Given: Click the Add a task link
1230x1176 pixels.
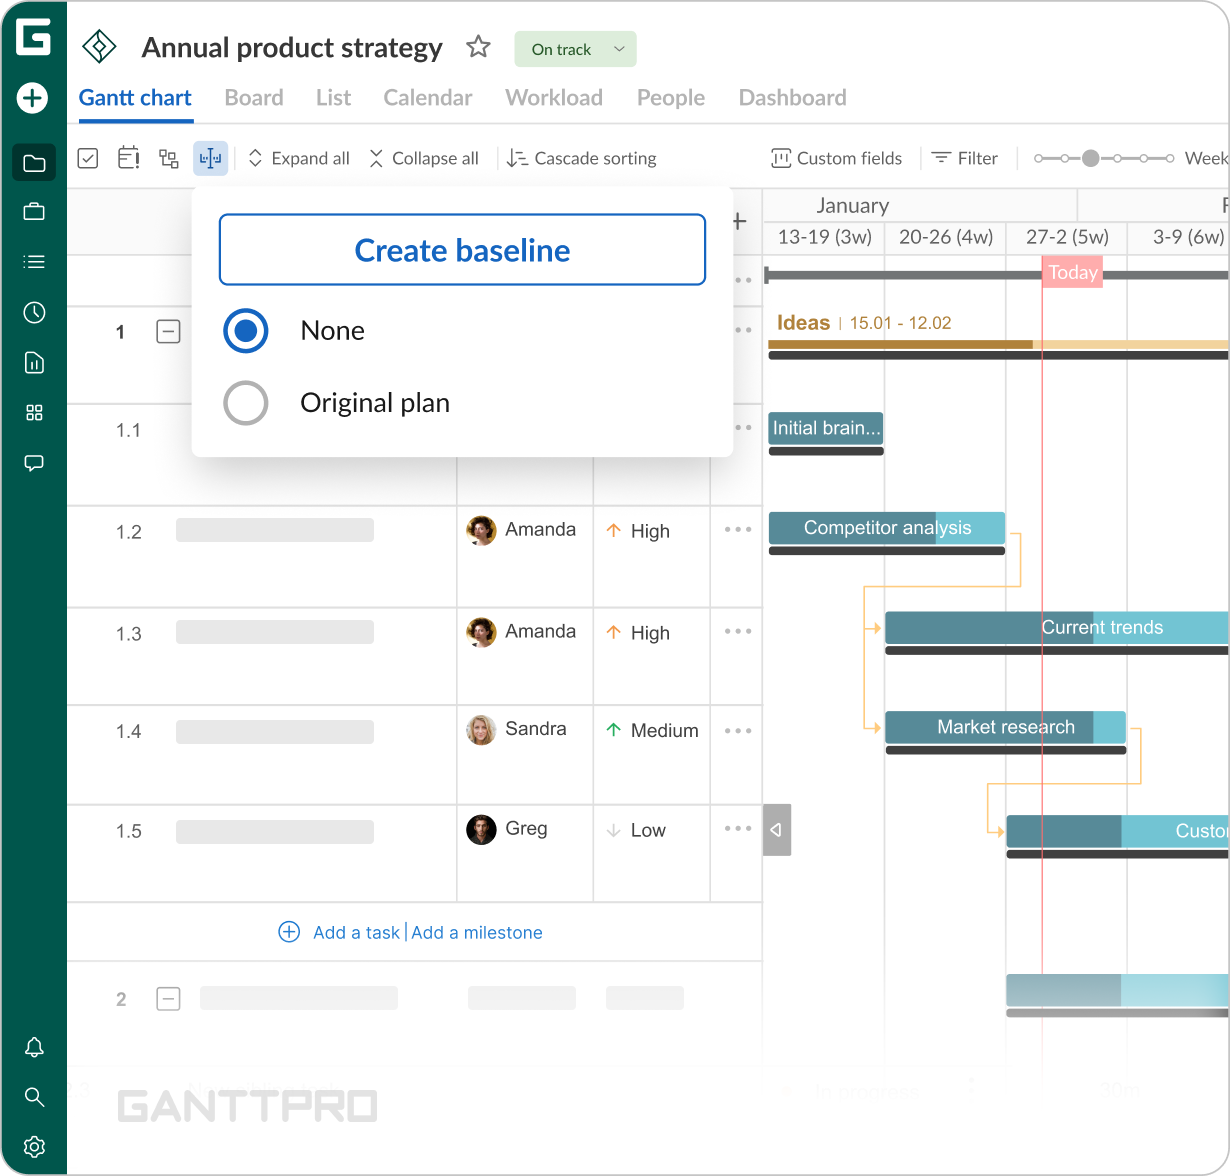Looking at the screenshot, I should [356, 932].
